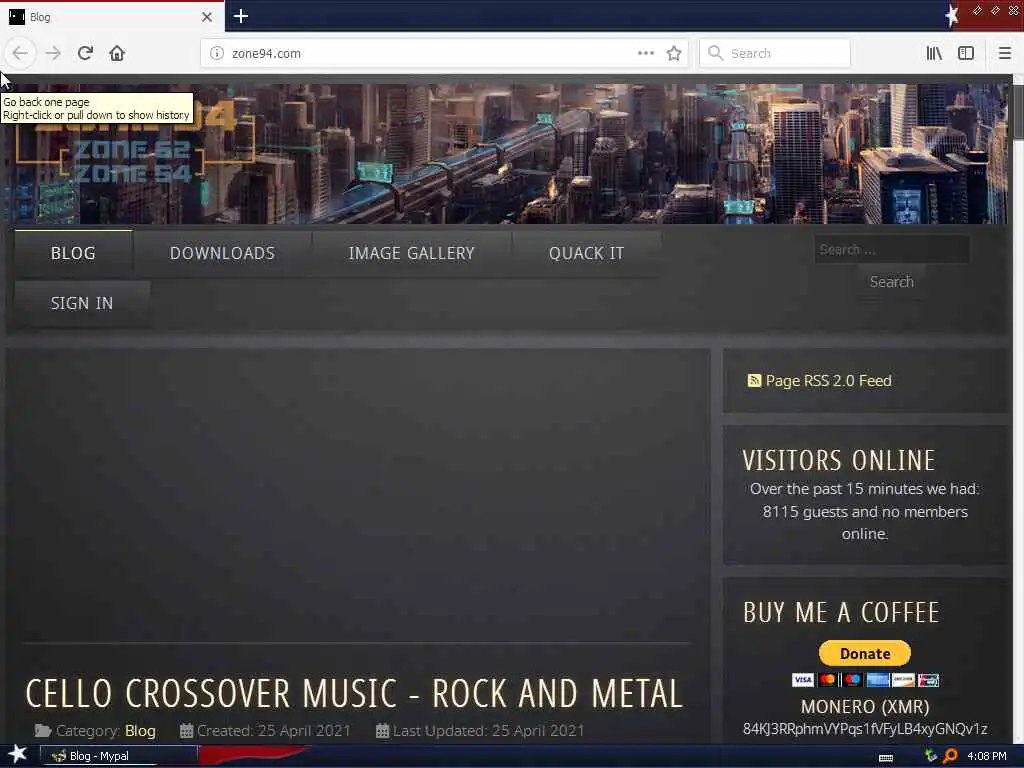Open the SIGN IN menu item
This screenshot has height=768, width=1024.
click(82, 304)
